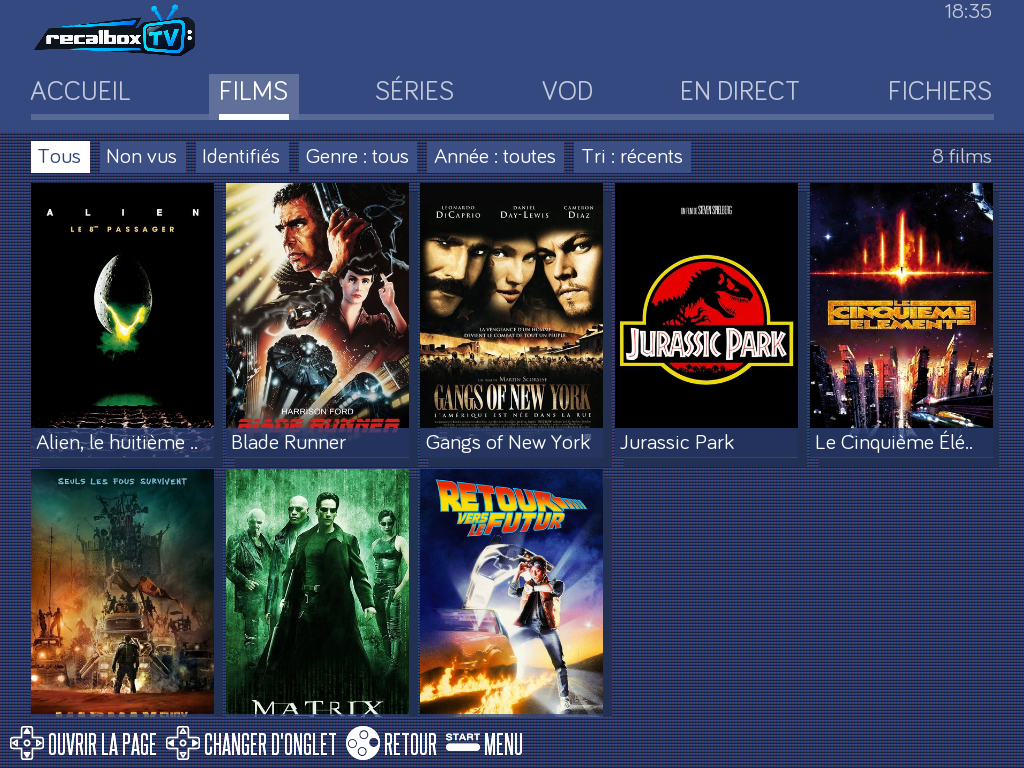Click the Retour label
This screenshot has height=768, width=1024.
(x=410, y=744)
